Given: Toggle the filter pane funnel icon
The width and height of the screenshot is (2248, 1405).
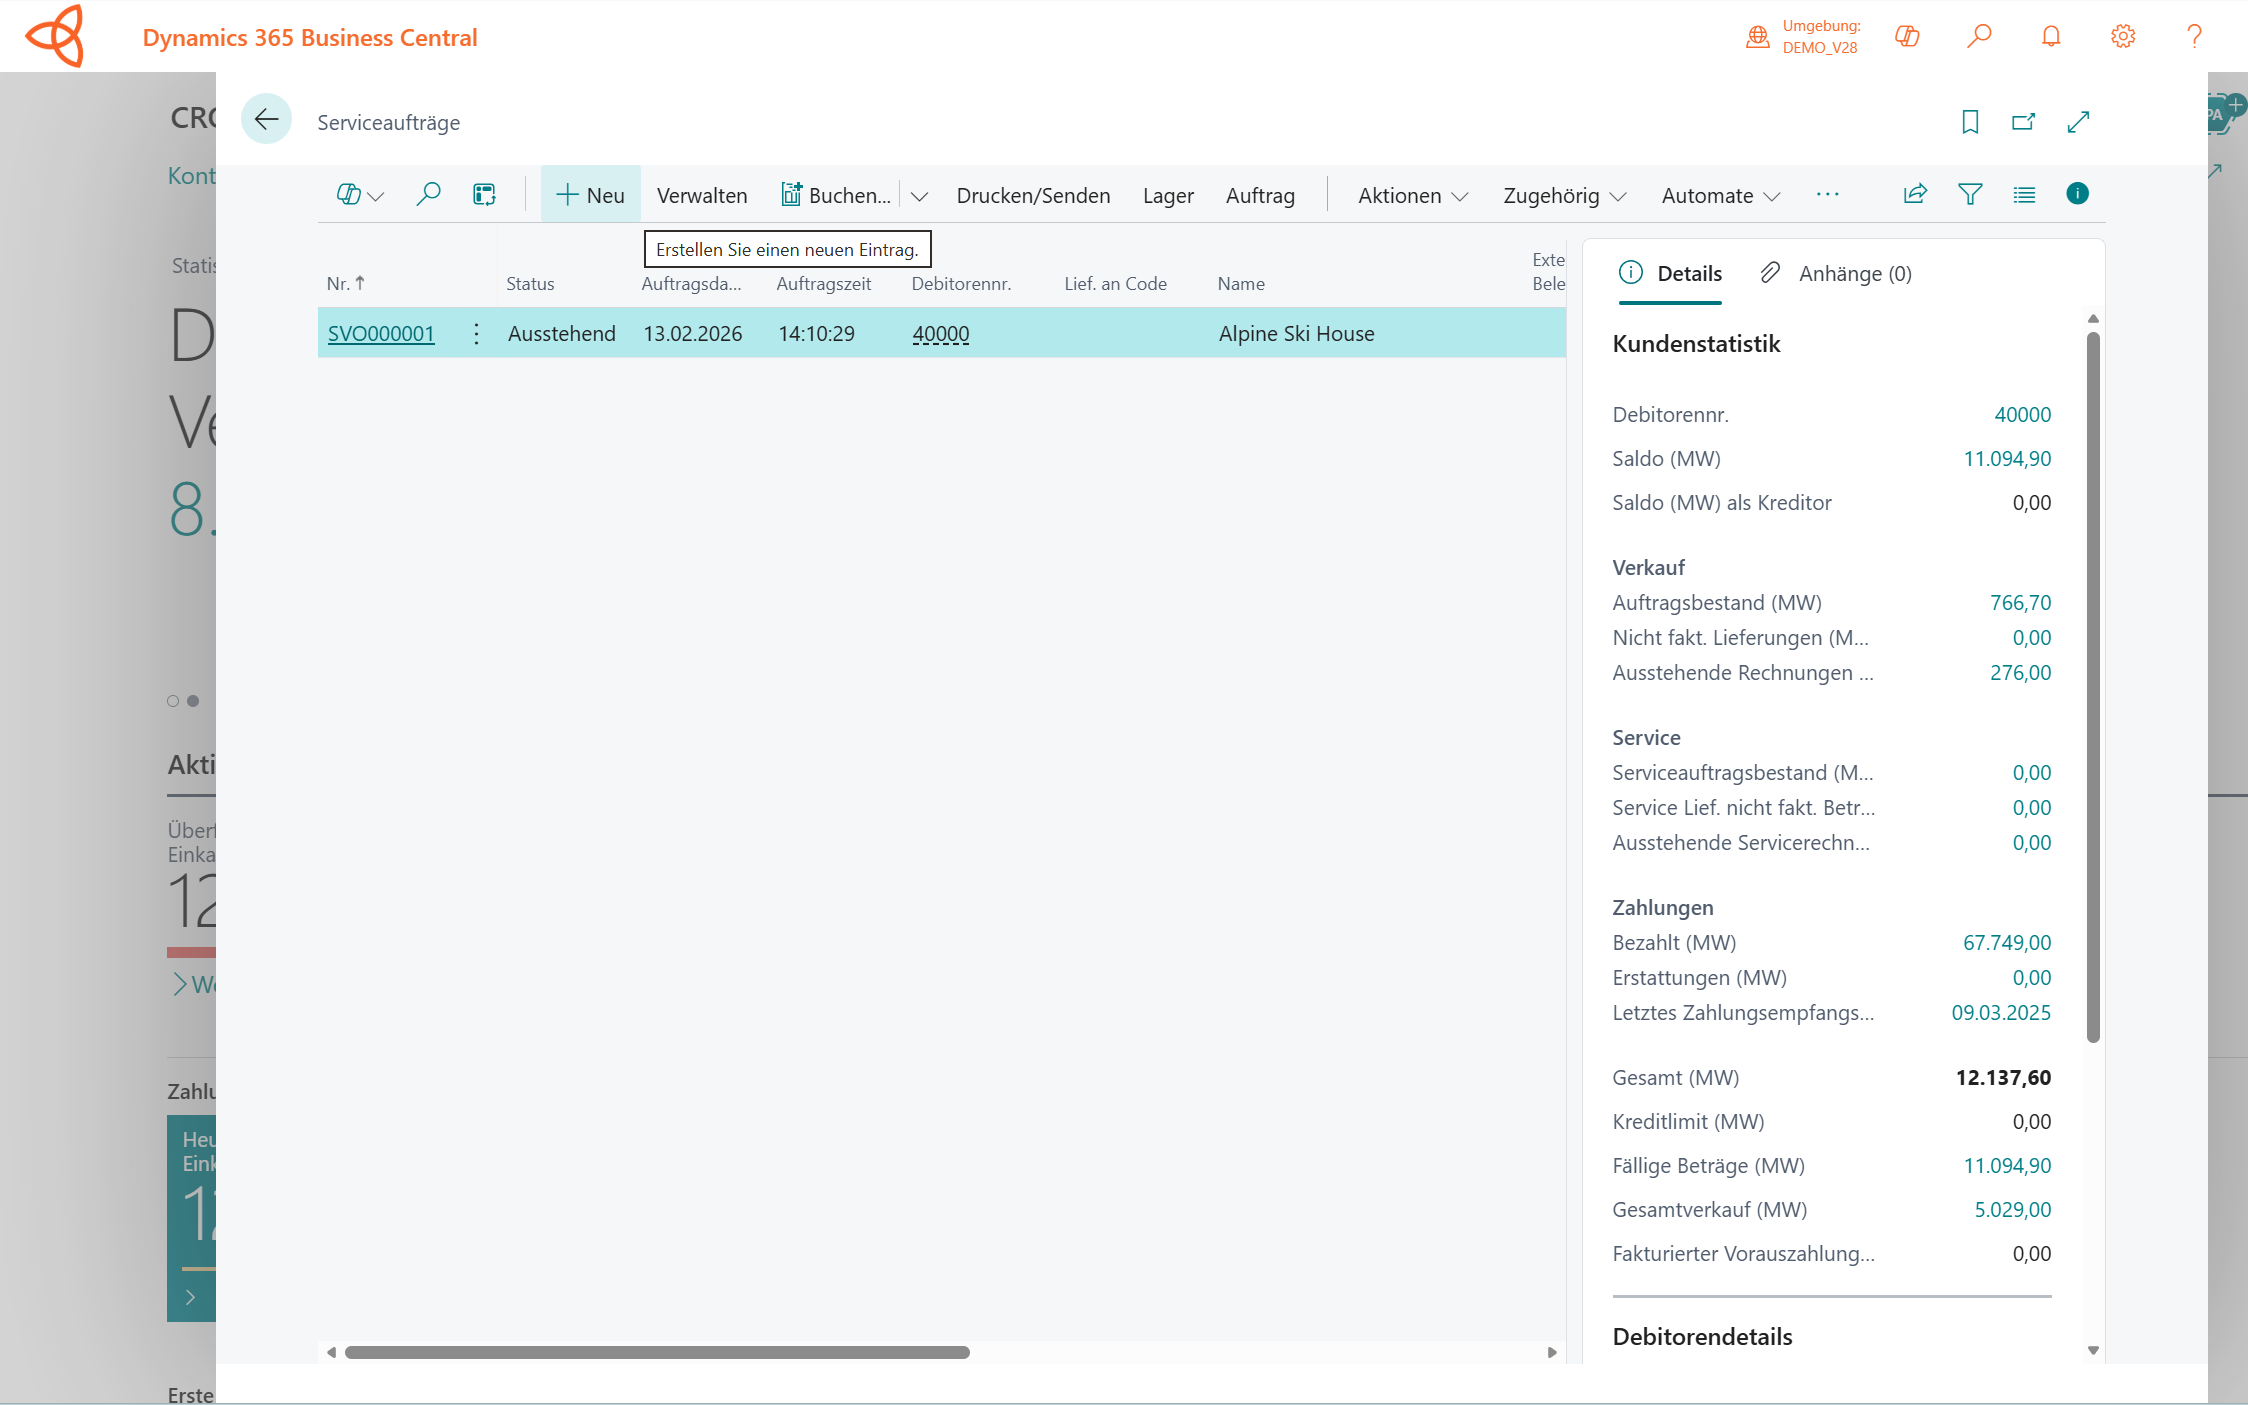Looking at the screenshot, I should tap(1970, 194).
